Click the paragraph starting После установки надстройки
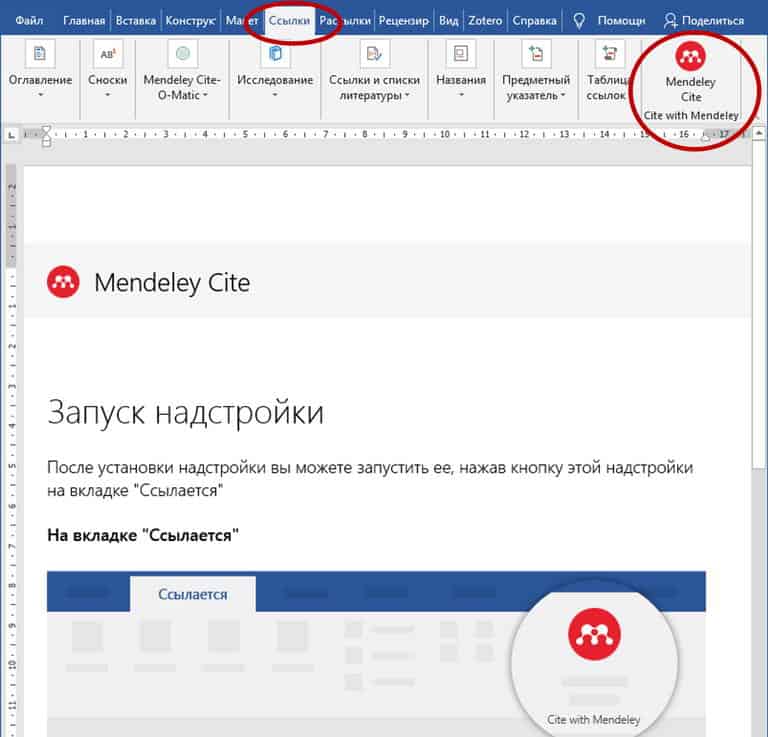The image size is (768, 737). coord(370,478)
